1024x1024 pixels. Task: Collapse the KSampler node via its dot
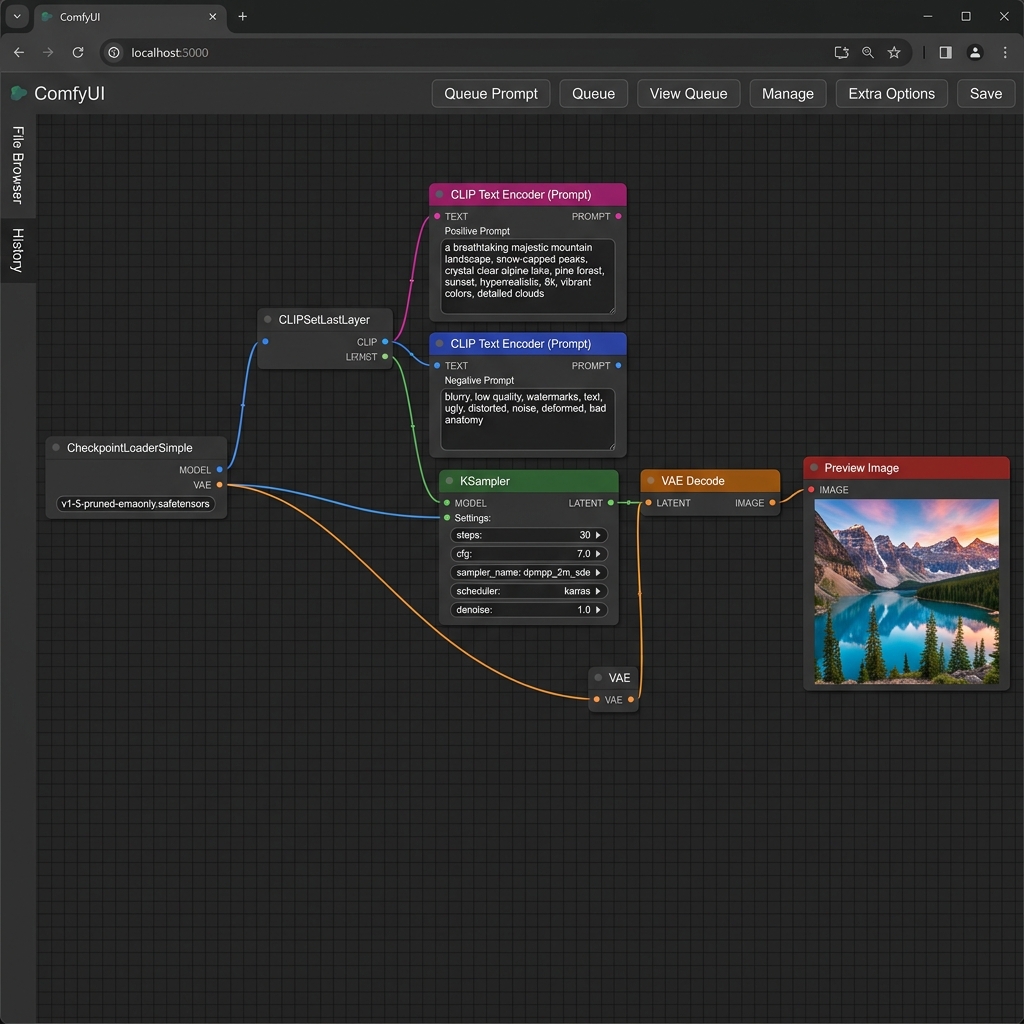[449, 481]
